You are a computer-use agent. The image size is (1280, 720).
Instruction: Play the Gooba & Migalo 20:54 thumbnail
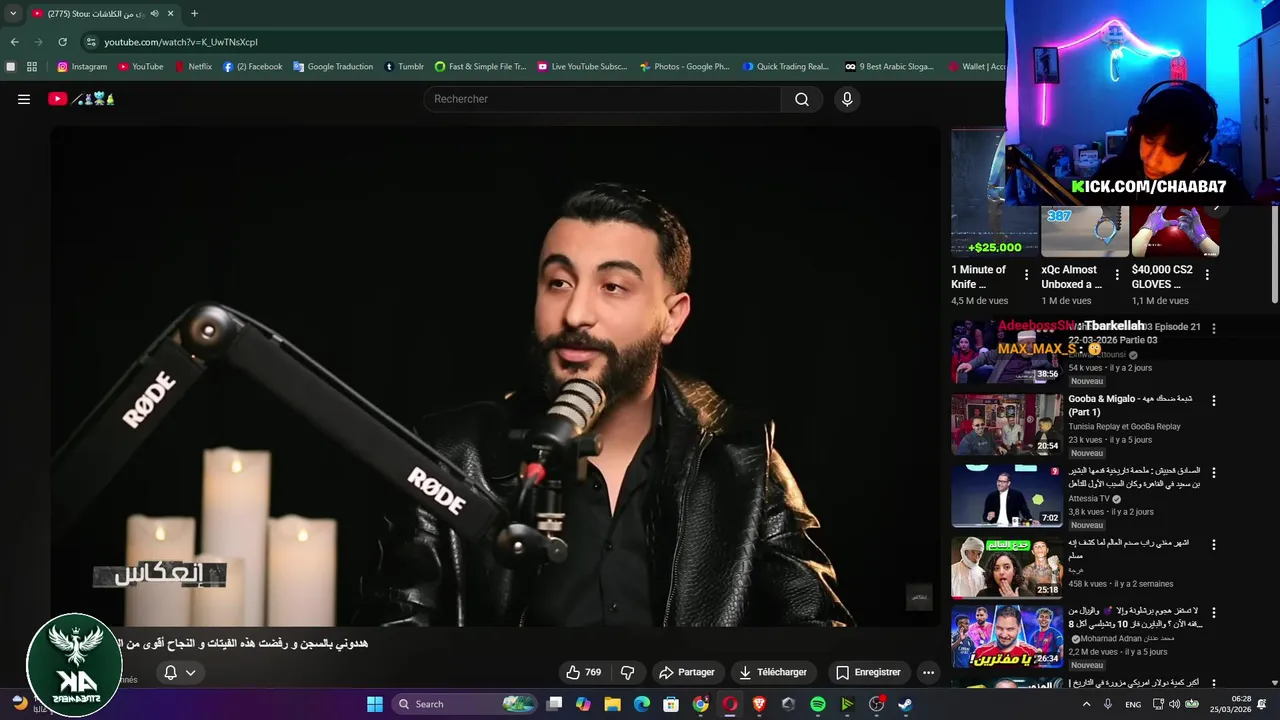[x=1007, y=424]
